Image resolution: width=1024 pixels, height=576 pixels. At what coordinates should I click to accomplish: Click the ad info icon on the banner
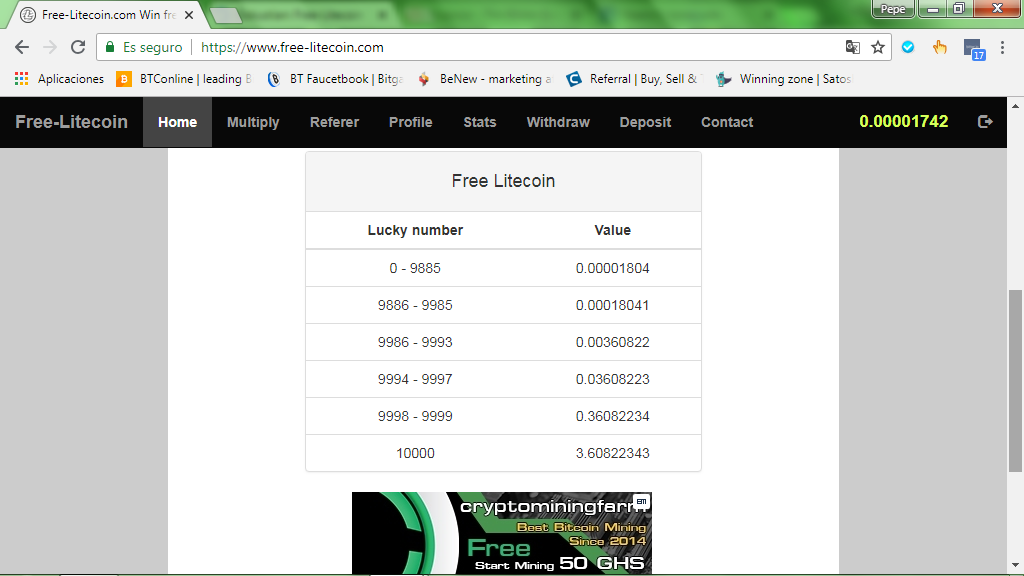click(x=641, y=501)
